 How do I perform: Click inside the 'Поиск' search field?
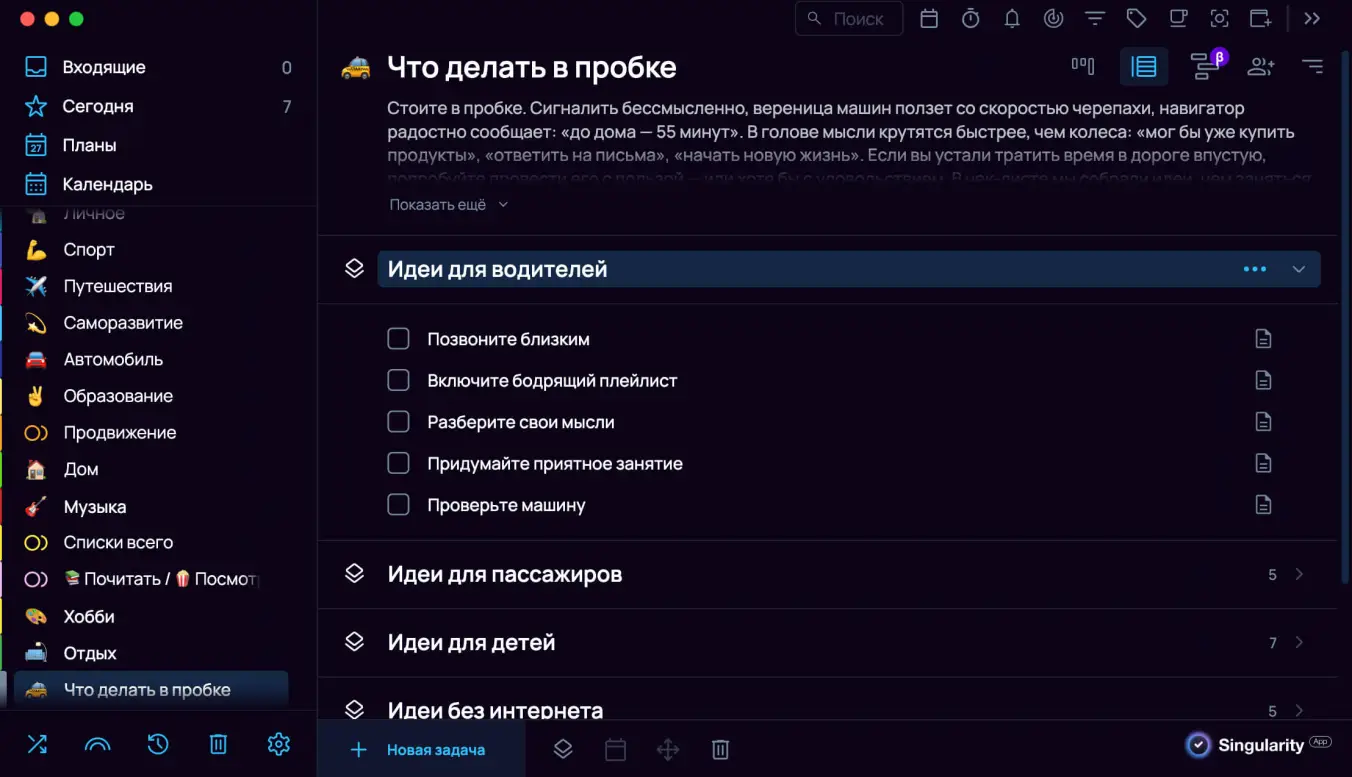click(848, 18)
